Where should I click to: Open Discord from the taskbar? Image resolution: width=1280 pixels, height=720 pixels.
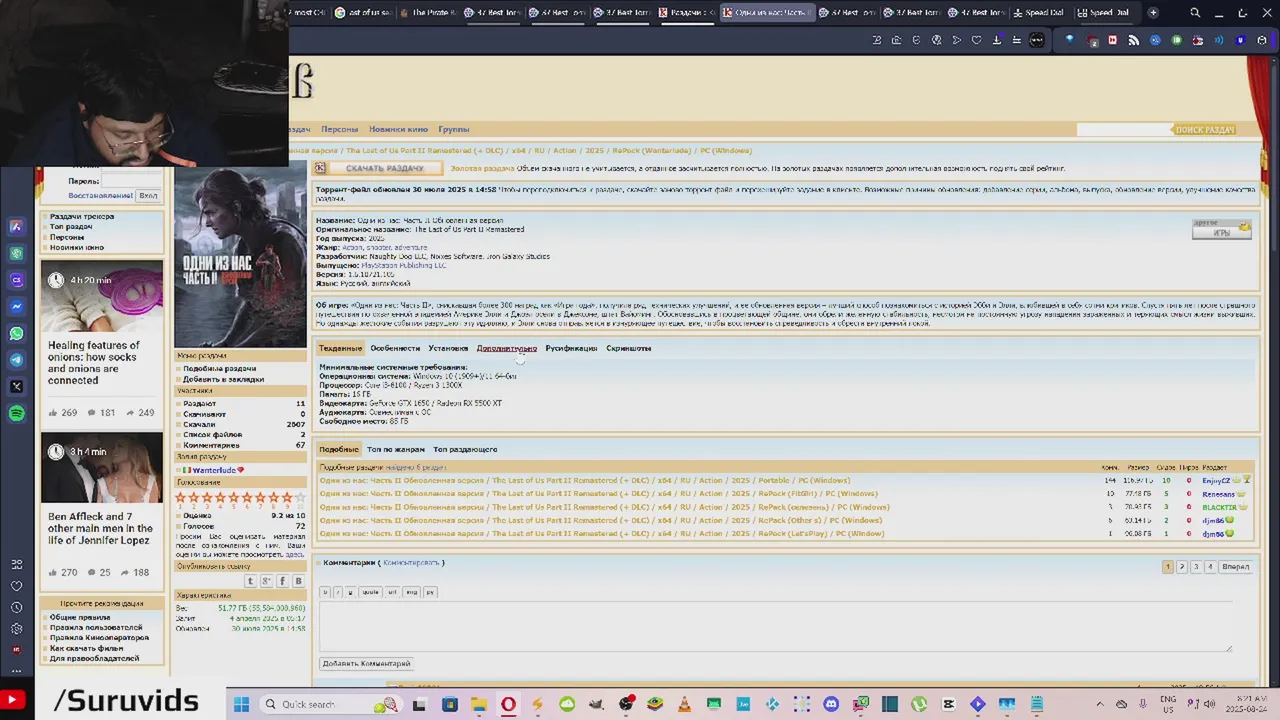(831, 704)
